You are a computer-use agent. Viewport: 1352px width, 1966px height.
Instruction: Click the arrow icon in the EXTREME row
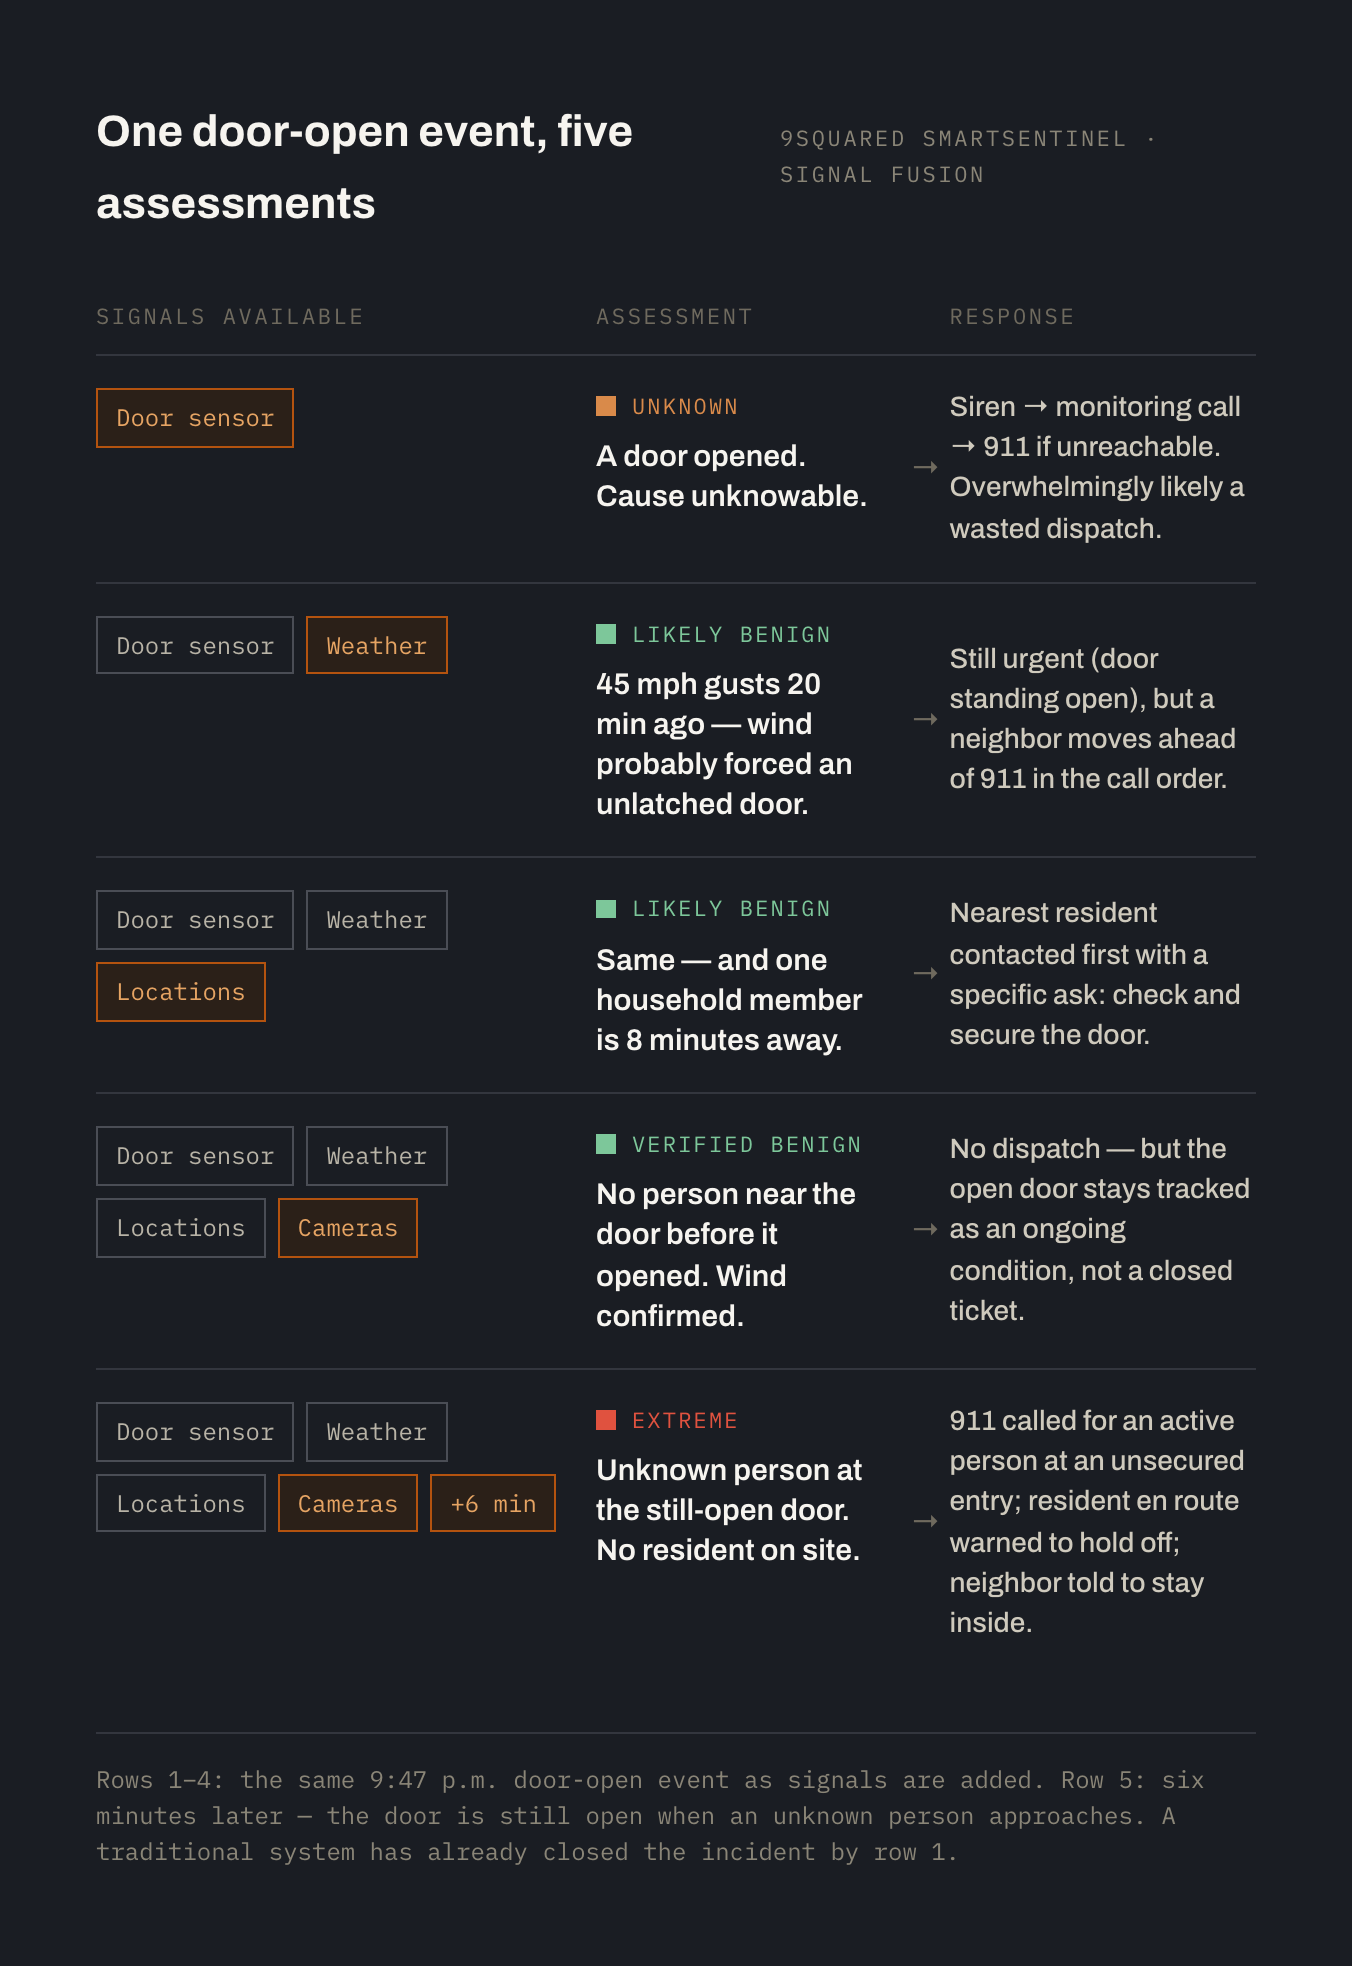pos(926,1521)
